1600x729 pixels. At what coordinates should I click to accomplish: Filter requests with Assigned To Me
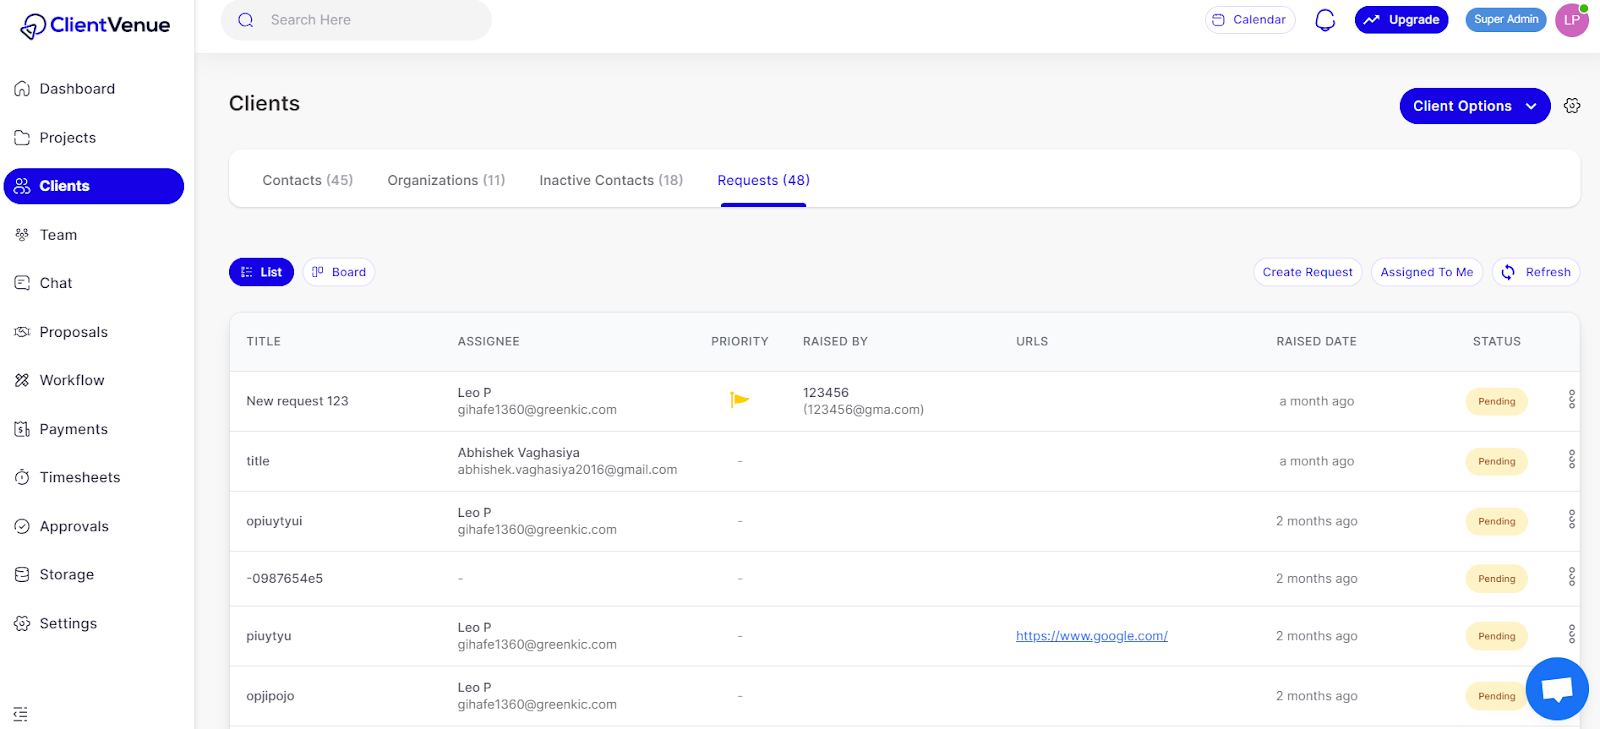coord(1426,272)
